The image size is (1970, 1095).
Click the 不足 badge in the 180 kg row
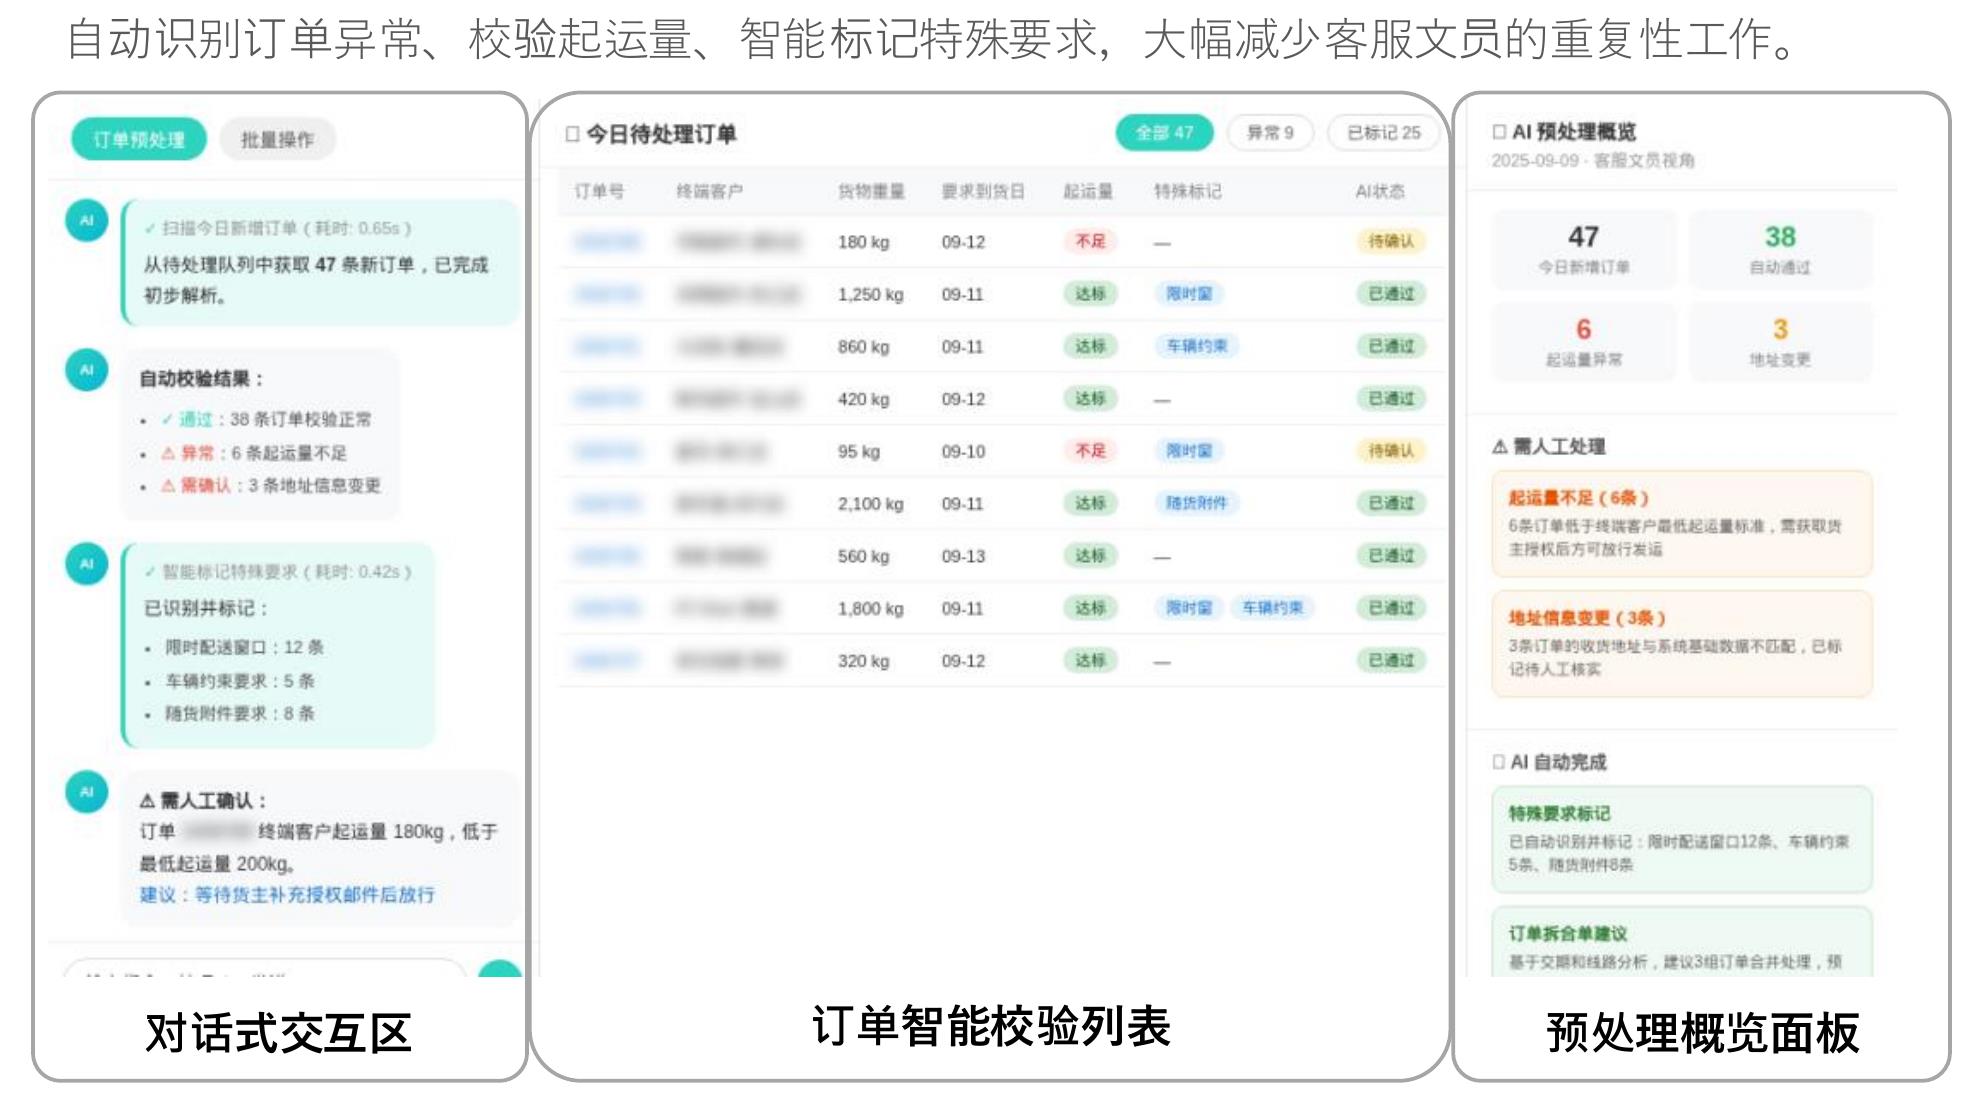[x=1090, y=241]
